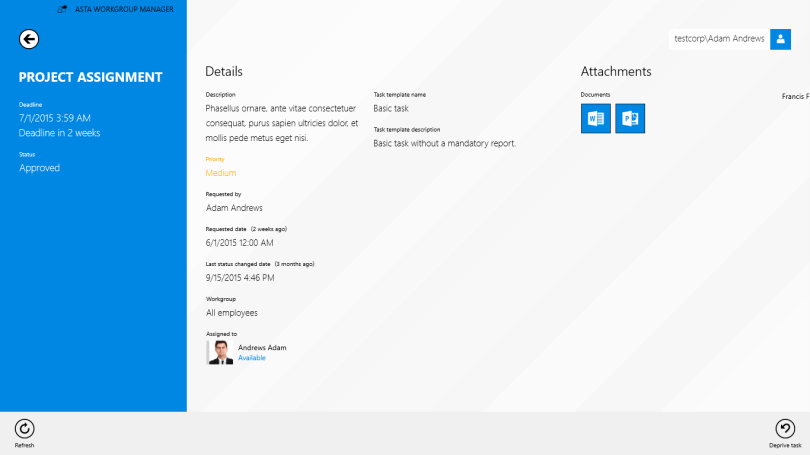Click the Andrews Adam assignee name
Screen dimensions: 810x455
pyautogui.click(x=262, y=347)
